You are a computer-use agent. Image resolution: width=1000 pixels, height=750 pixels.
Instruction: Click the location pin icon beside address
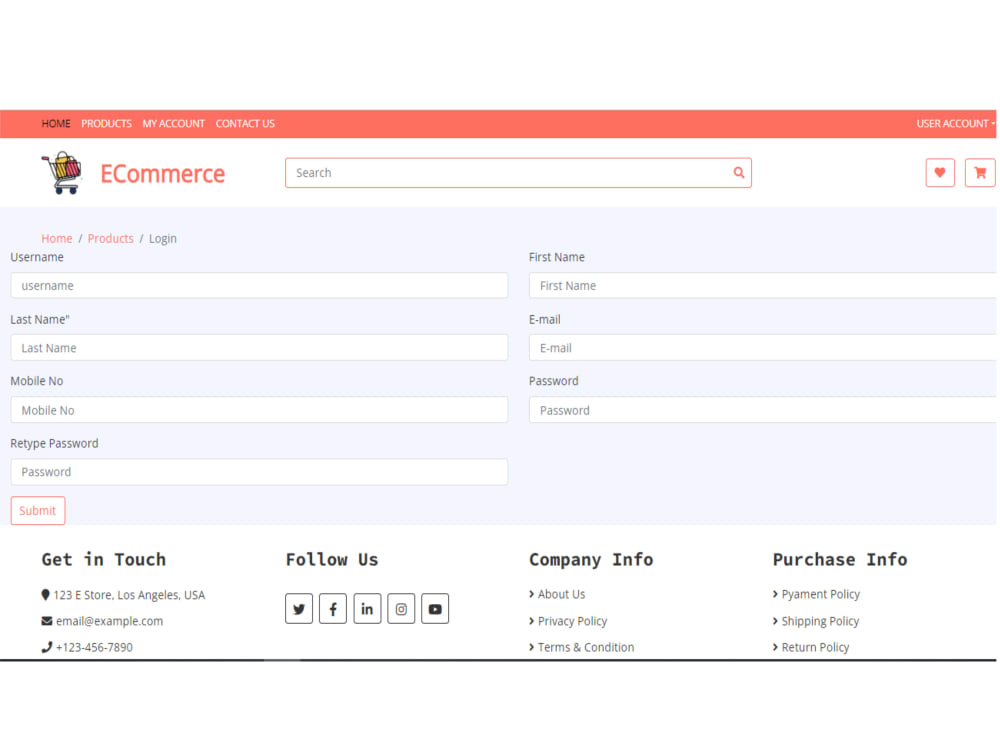(45, 594)
